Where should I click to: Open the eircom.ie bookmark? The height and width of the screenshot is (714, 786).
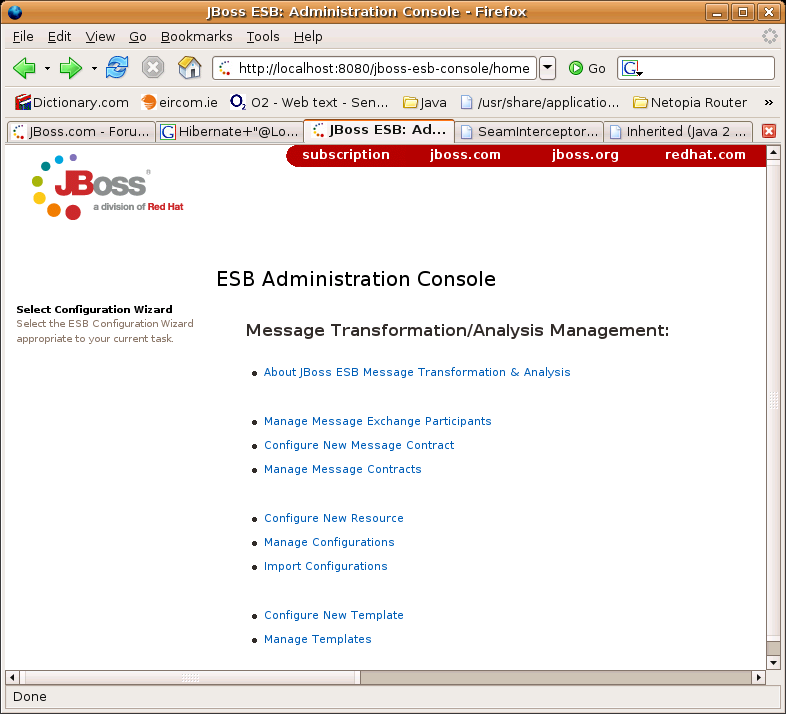(x=179, y=102)
